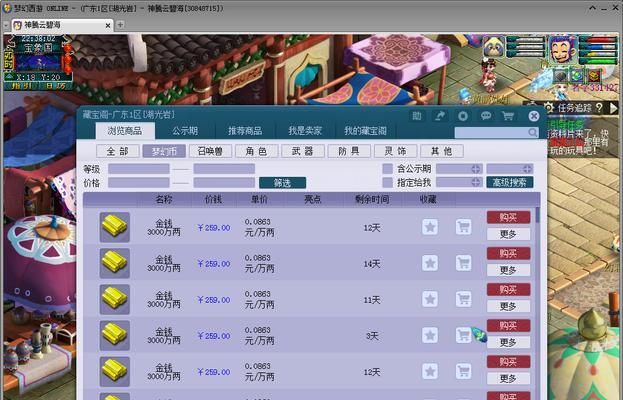The height and width of the screenshot is (400, 623).
Task: Click gold bar icon of the 14天 listing
Action: point(114,263)
